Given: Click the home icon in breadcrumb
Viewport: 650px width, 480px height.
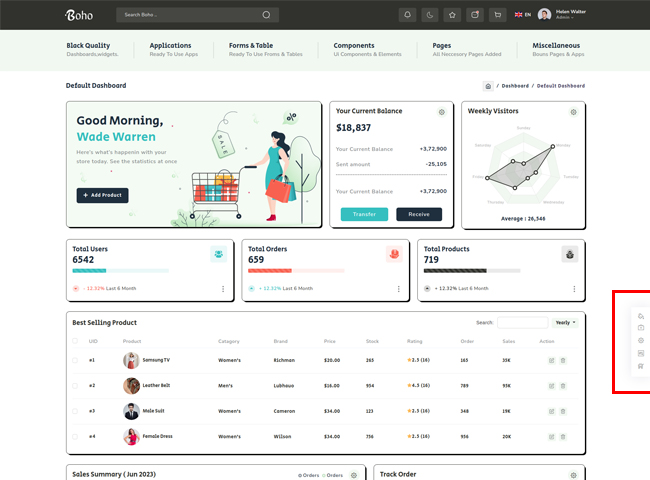Looking at the screenshot, I should (x=488, y=86).
